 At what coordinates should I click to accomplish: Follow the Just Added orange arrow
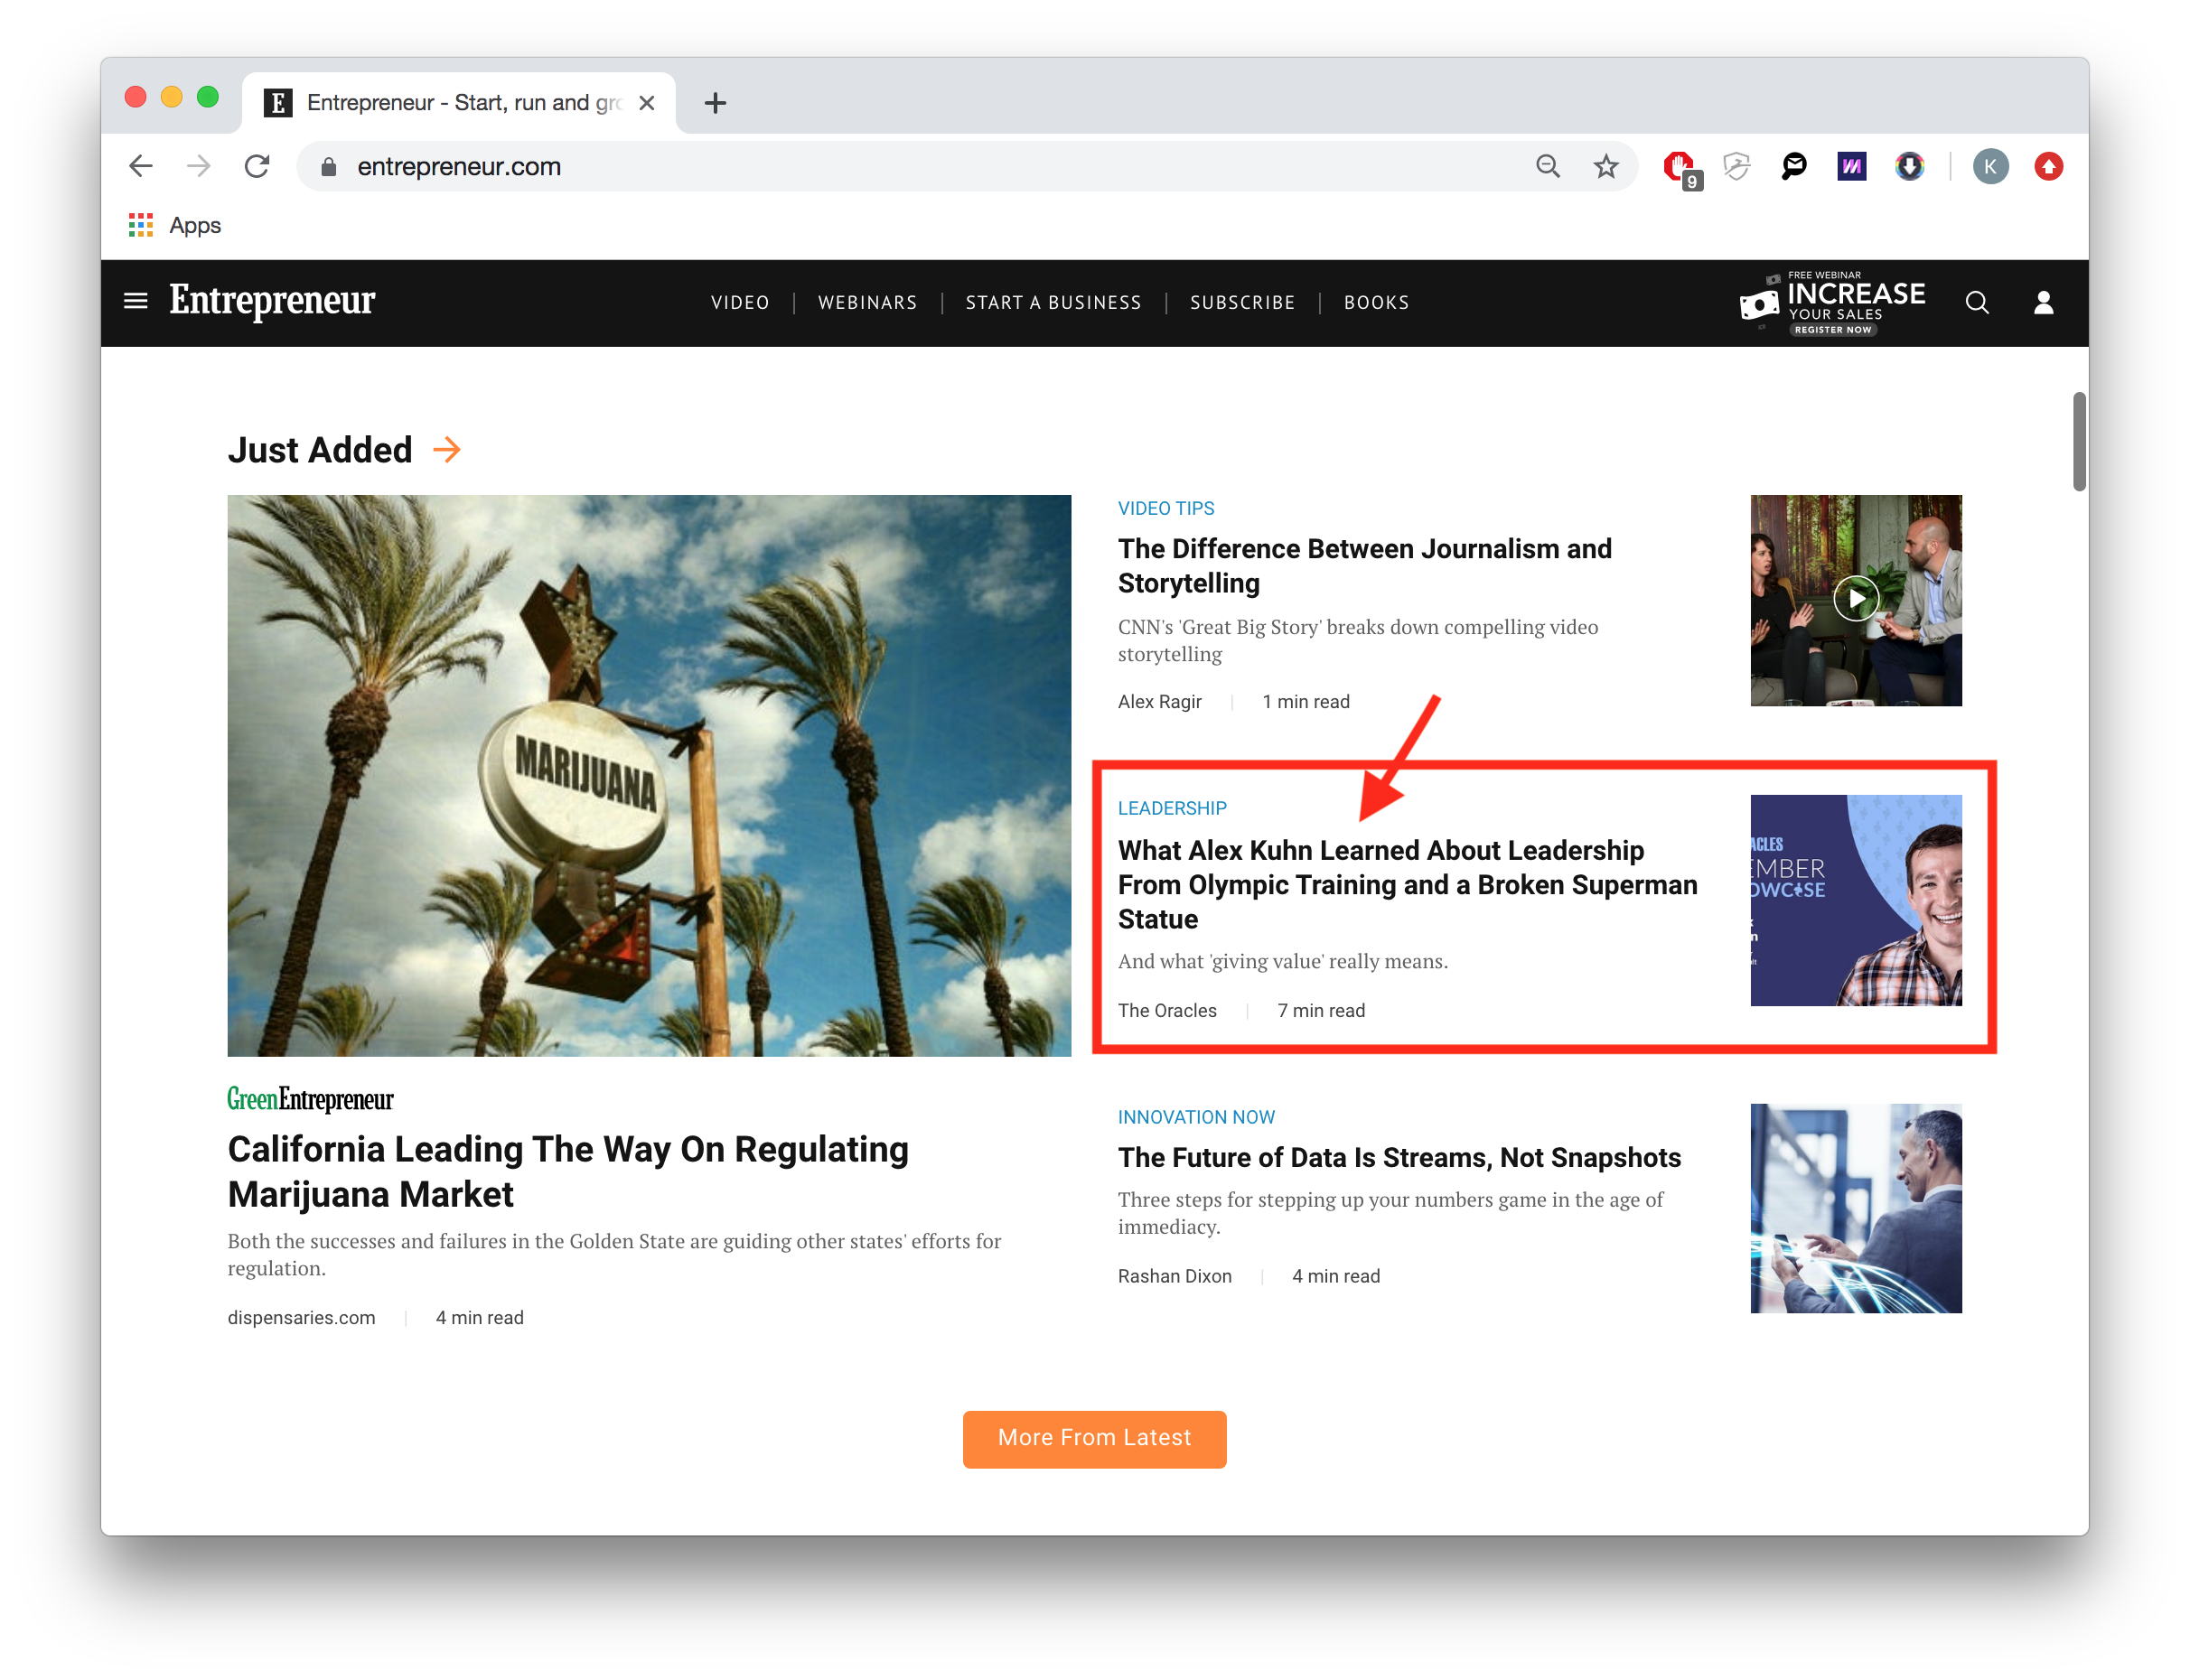pos(447,450)
